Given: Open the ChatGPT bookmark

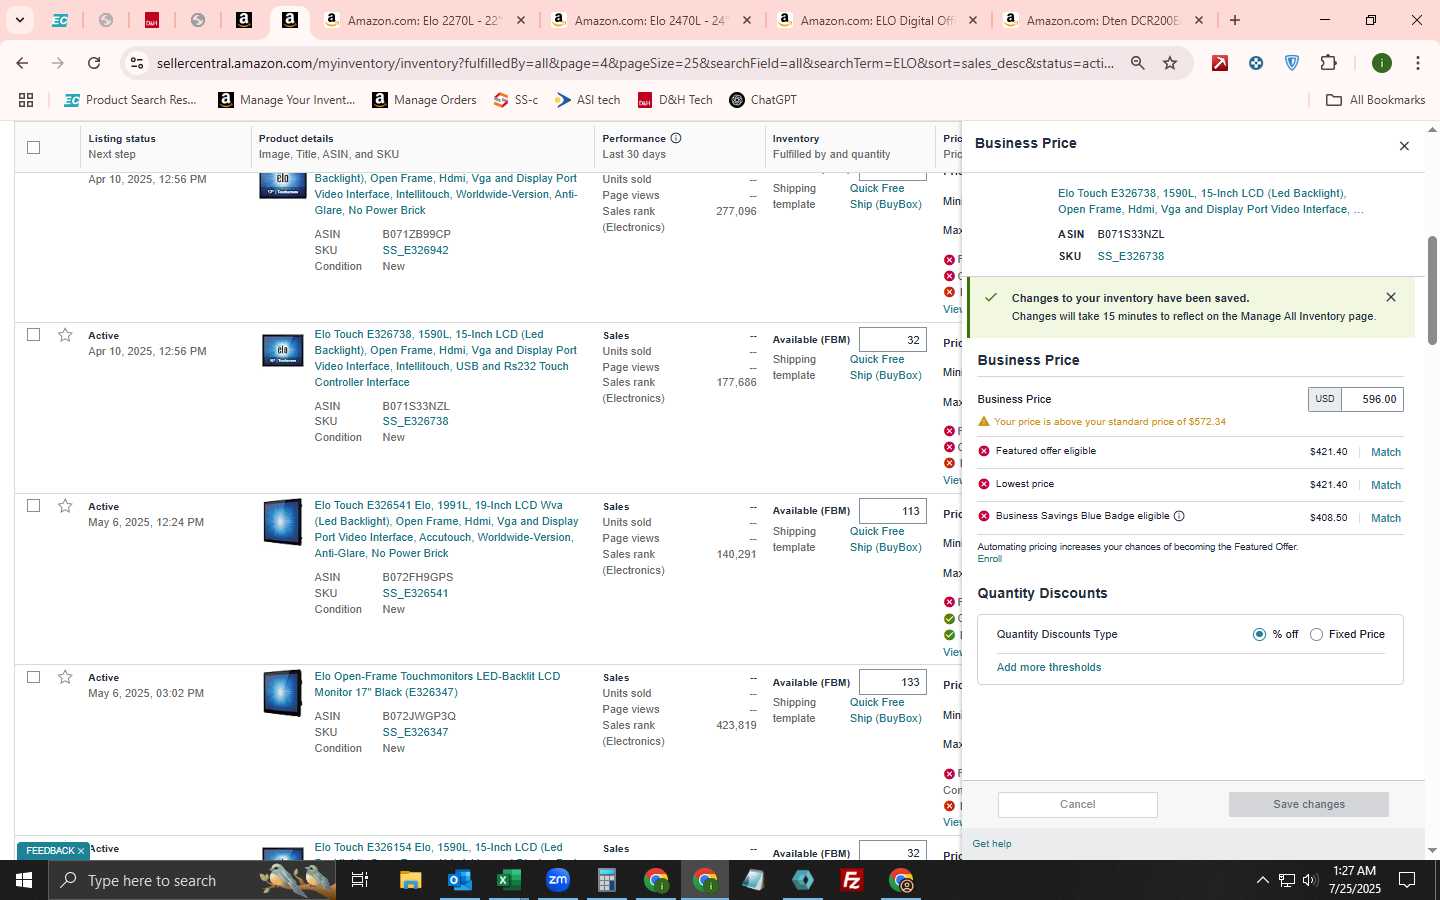Looking at the screenshot, I should point(763,100).
